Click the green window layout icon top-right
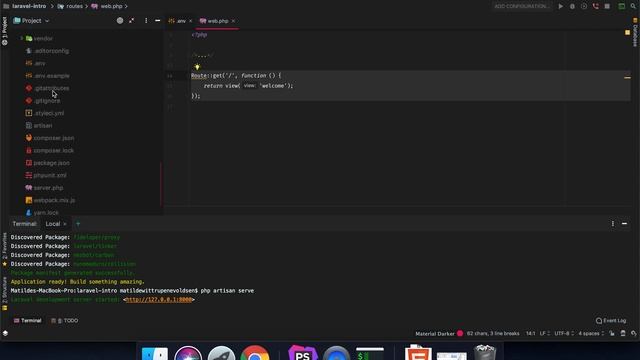Screen dimensions: 640x360 pos(622,6)
